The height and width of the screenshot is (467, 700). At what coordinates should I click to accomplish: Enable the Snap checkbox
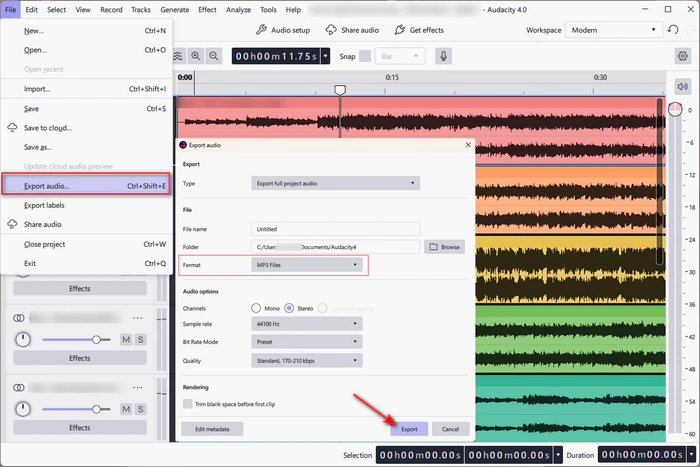coord(365,56)
